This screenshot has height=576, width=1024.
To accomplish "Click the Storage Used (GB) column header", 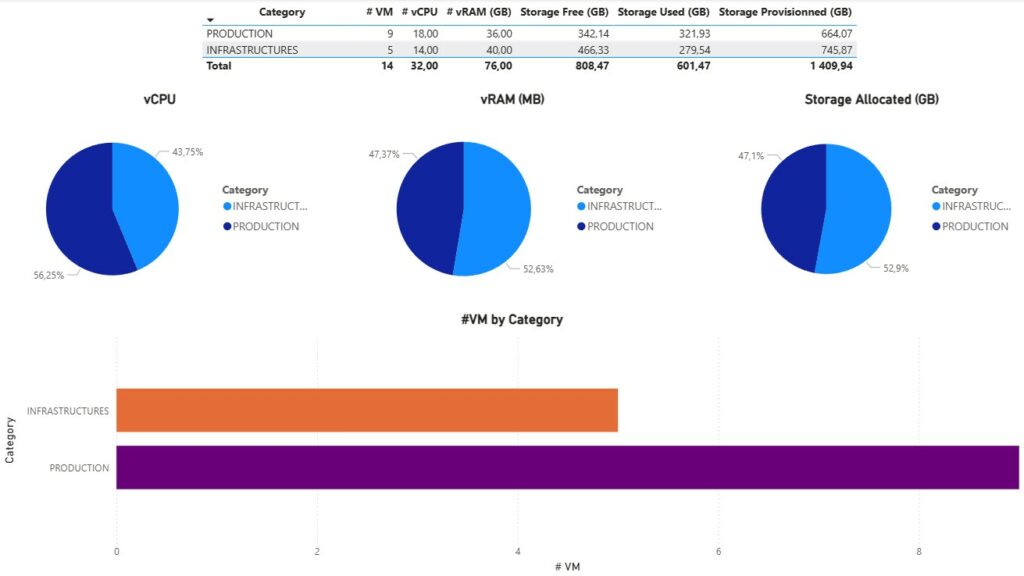I will (663, 12).
